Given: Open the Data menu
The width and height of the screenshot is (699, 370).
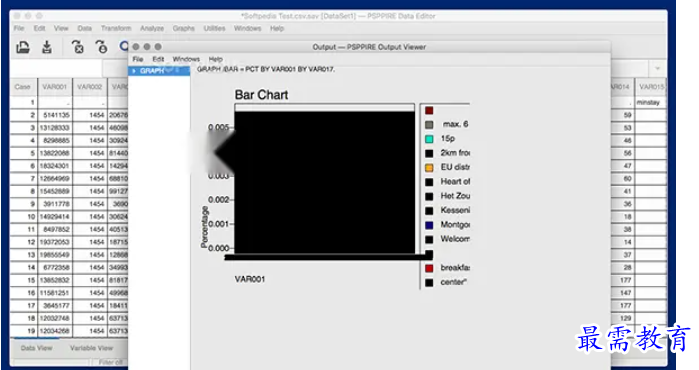Looking at the screenshot, I should click(84, 28).
